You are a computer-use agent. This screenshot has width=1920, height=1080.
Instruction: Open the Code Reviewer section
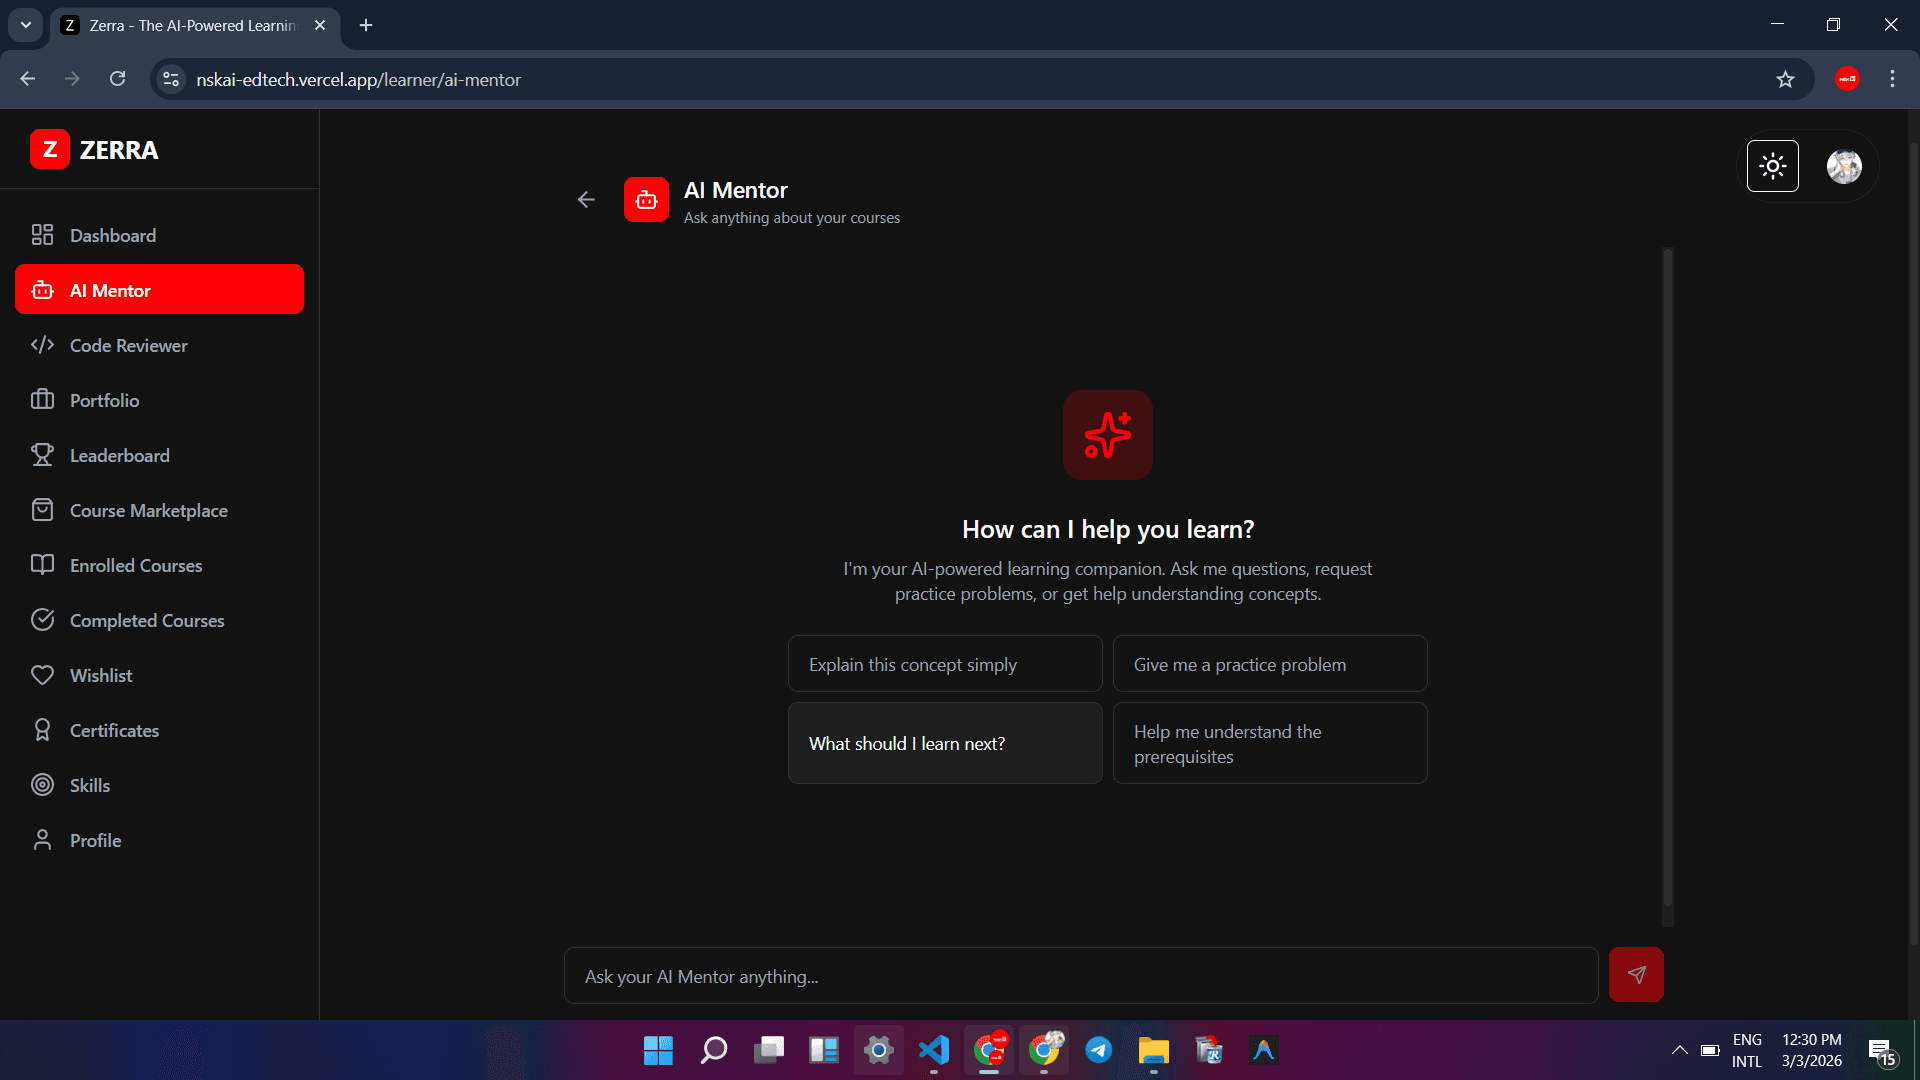[128, 345]
